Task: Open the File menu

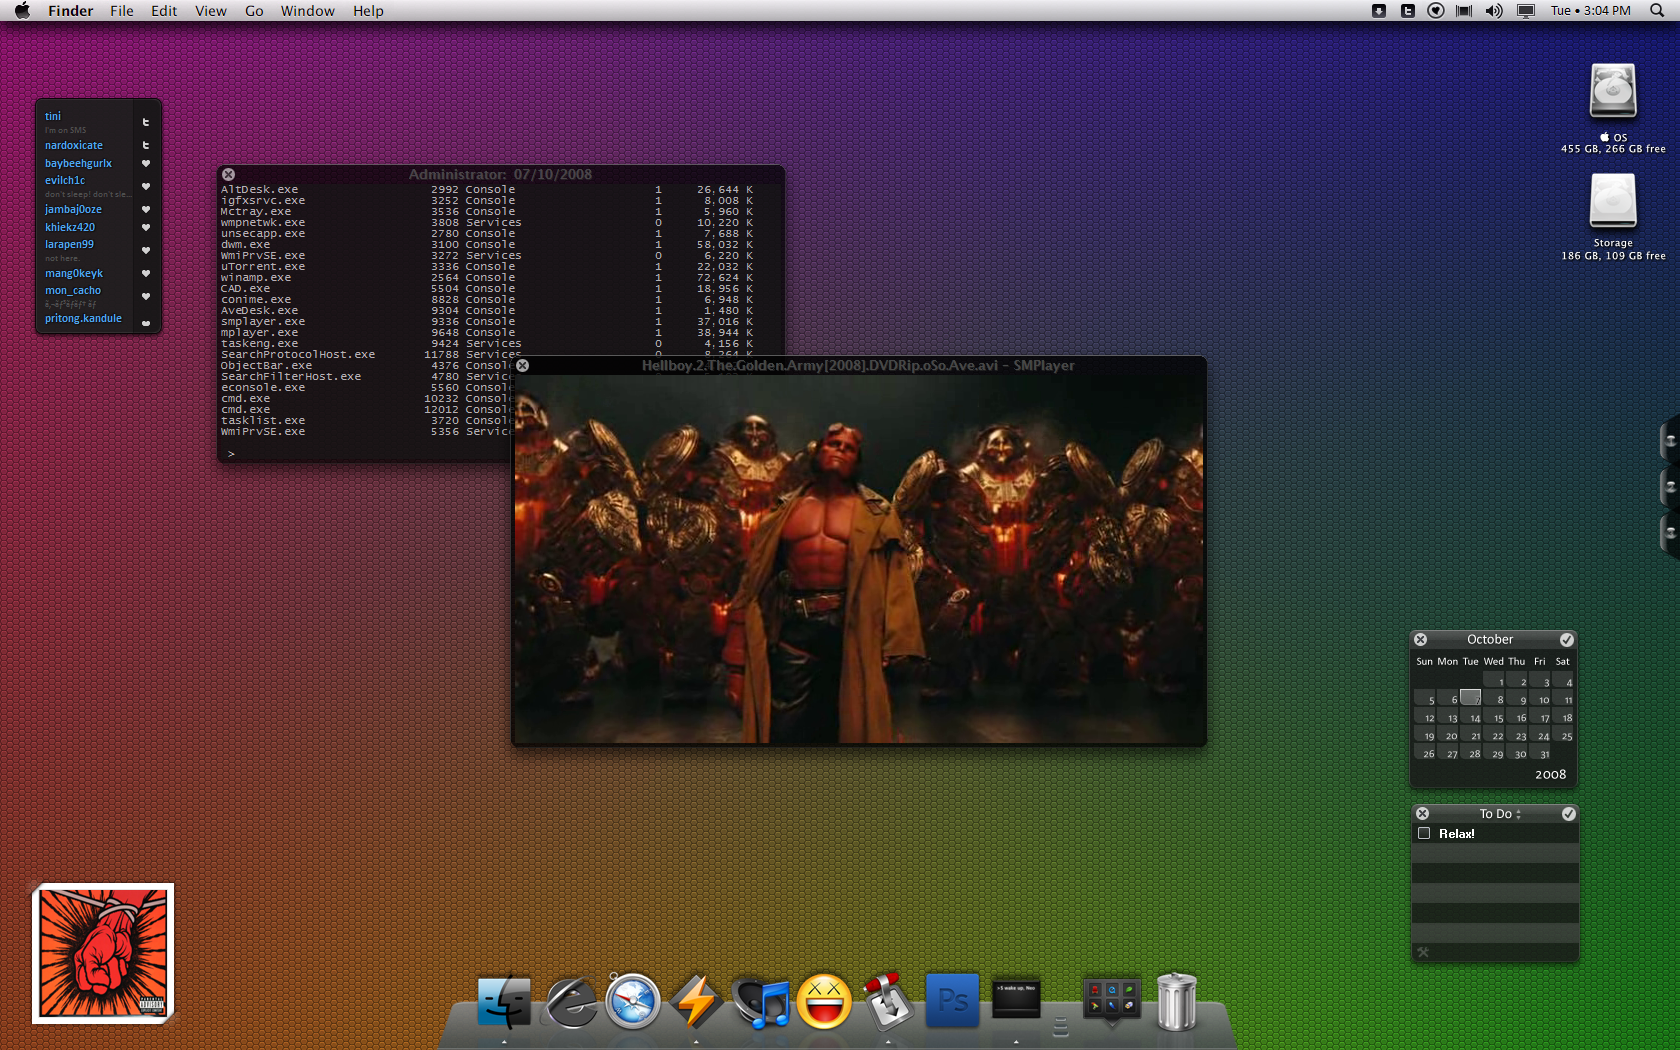Action: pyautogui.click(x=122, y=11)
